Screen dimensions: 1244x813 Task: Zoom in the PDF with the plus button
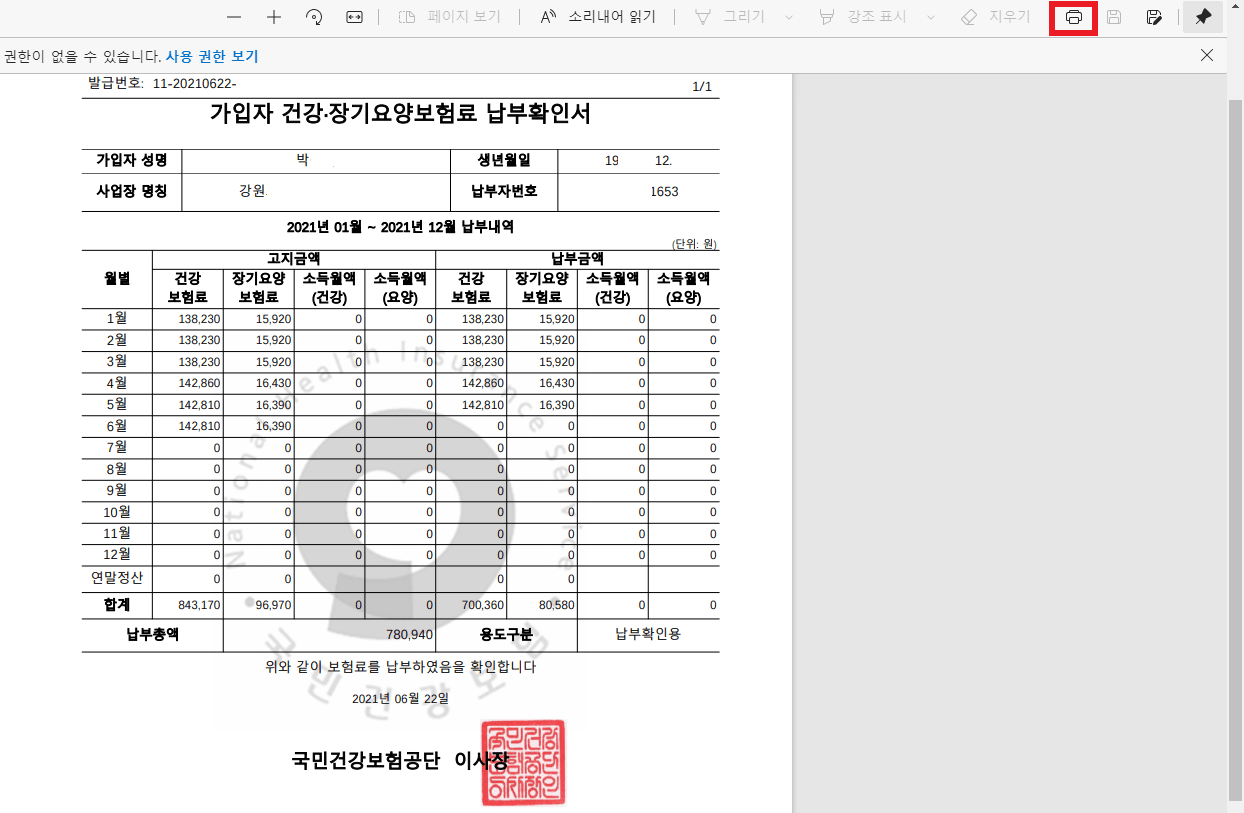point(274,17)
